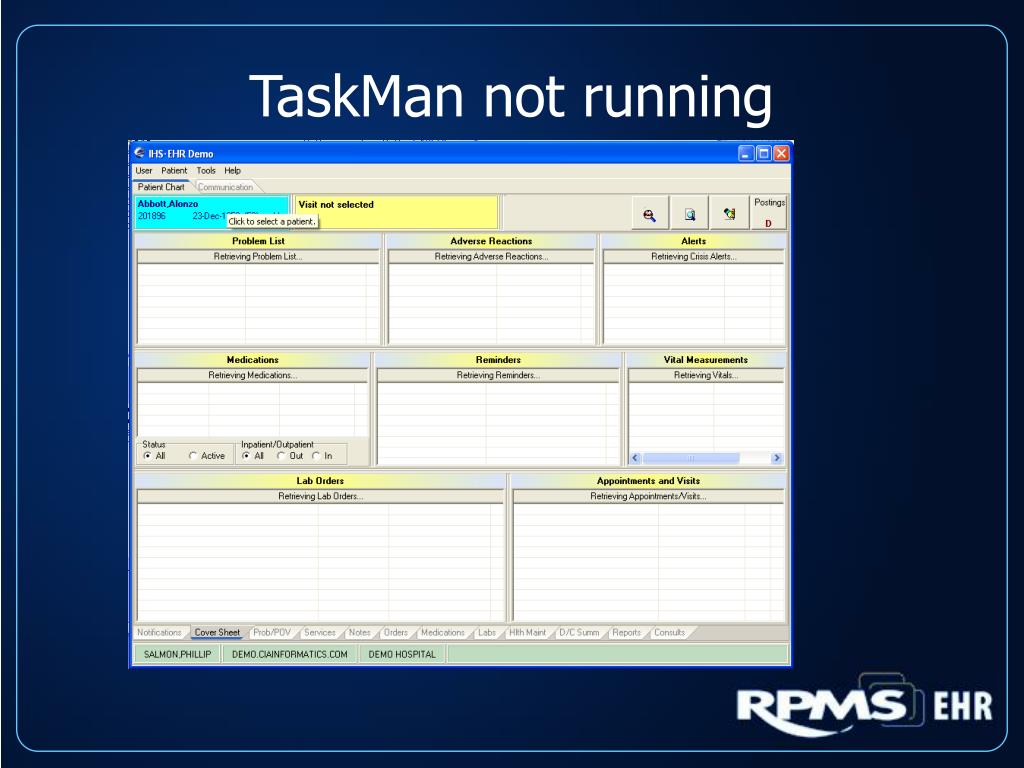Click the Retrieving Medications... column header

tap(253, 376)
